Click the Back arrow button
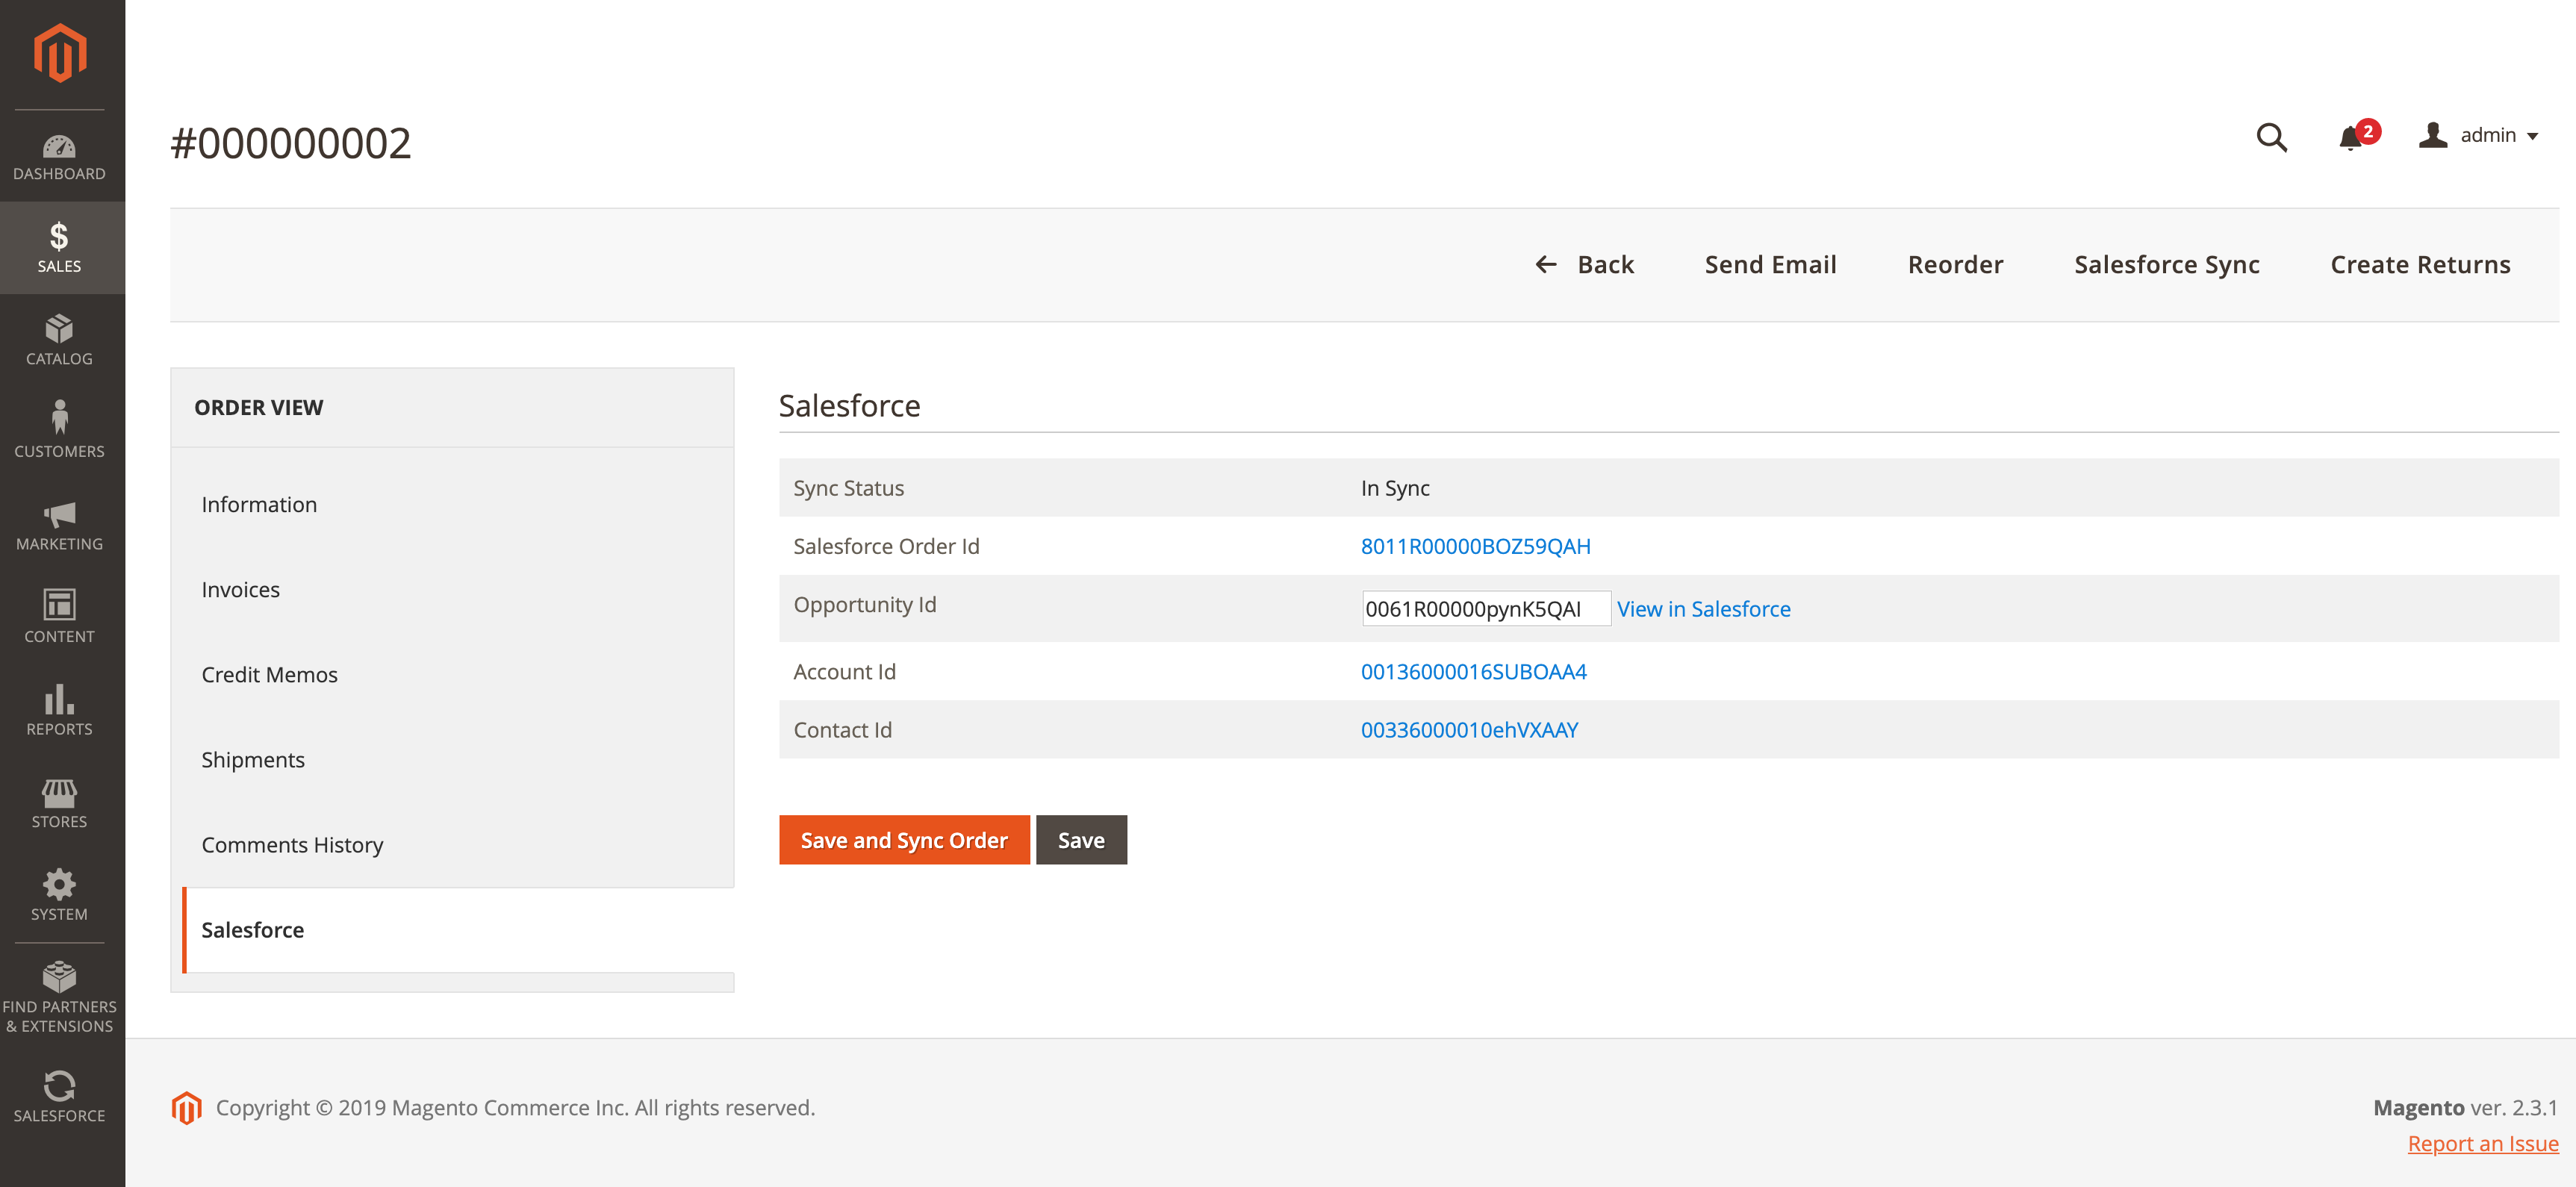 [1584, 265]
